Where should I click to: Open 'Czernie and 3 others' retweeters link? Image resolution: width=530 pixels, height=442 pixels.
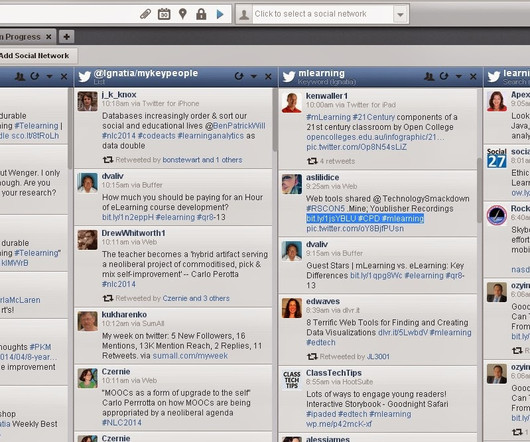(x=196, y=298)
